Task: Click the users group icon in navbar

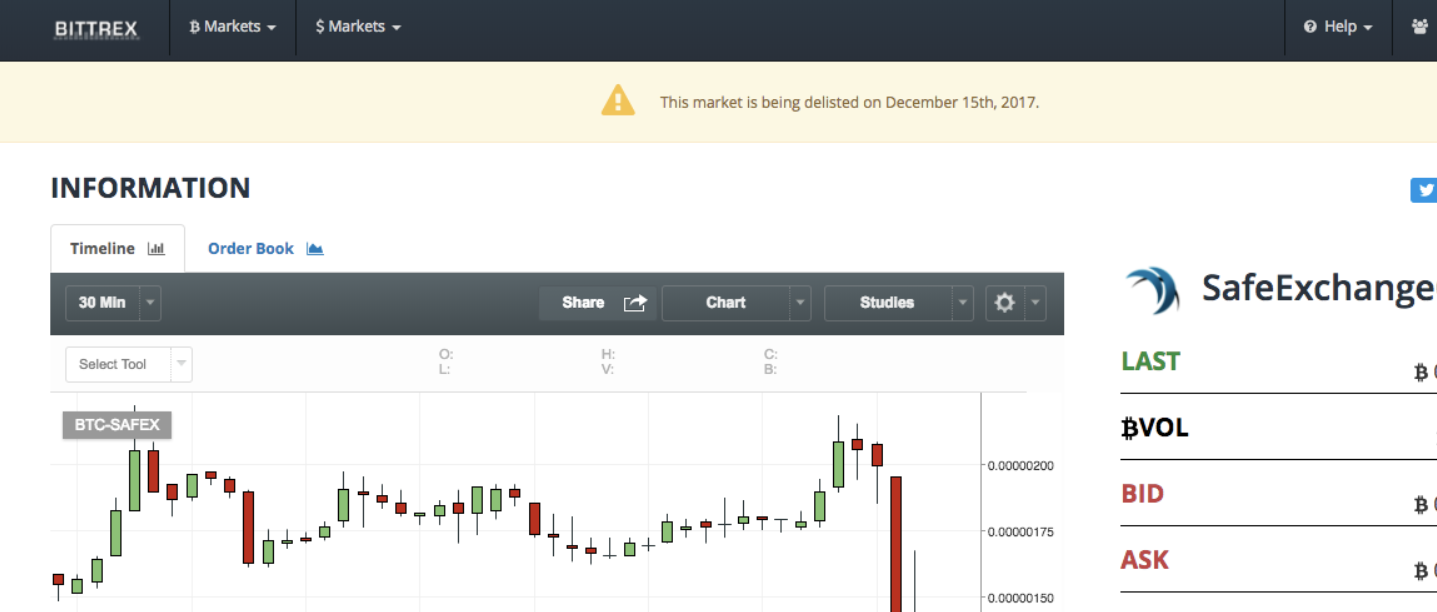Action: pyautogui.click(x=1420, y=27)
